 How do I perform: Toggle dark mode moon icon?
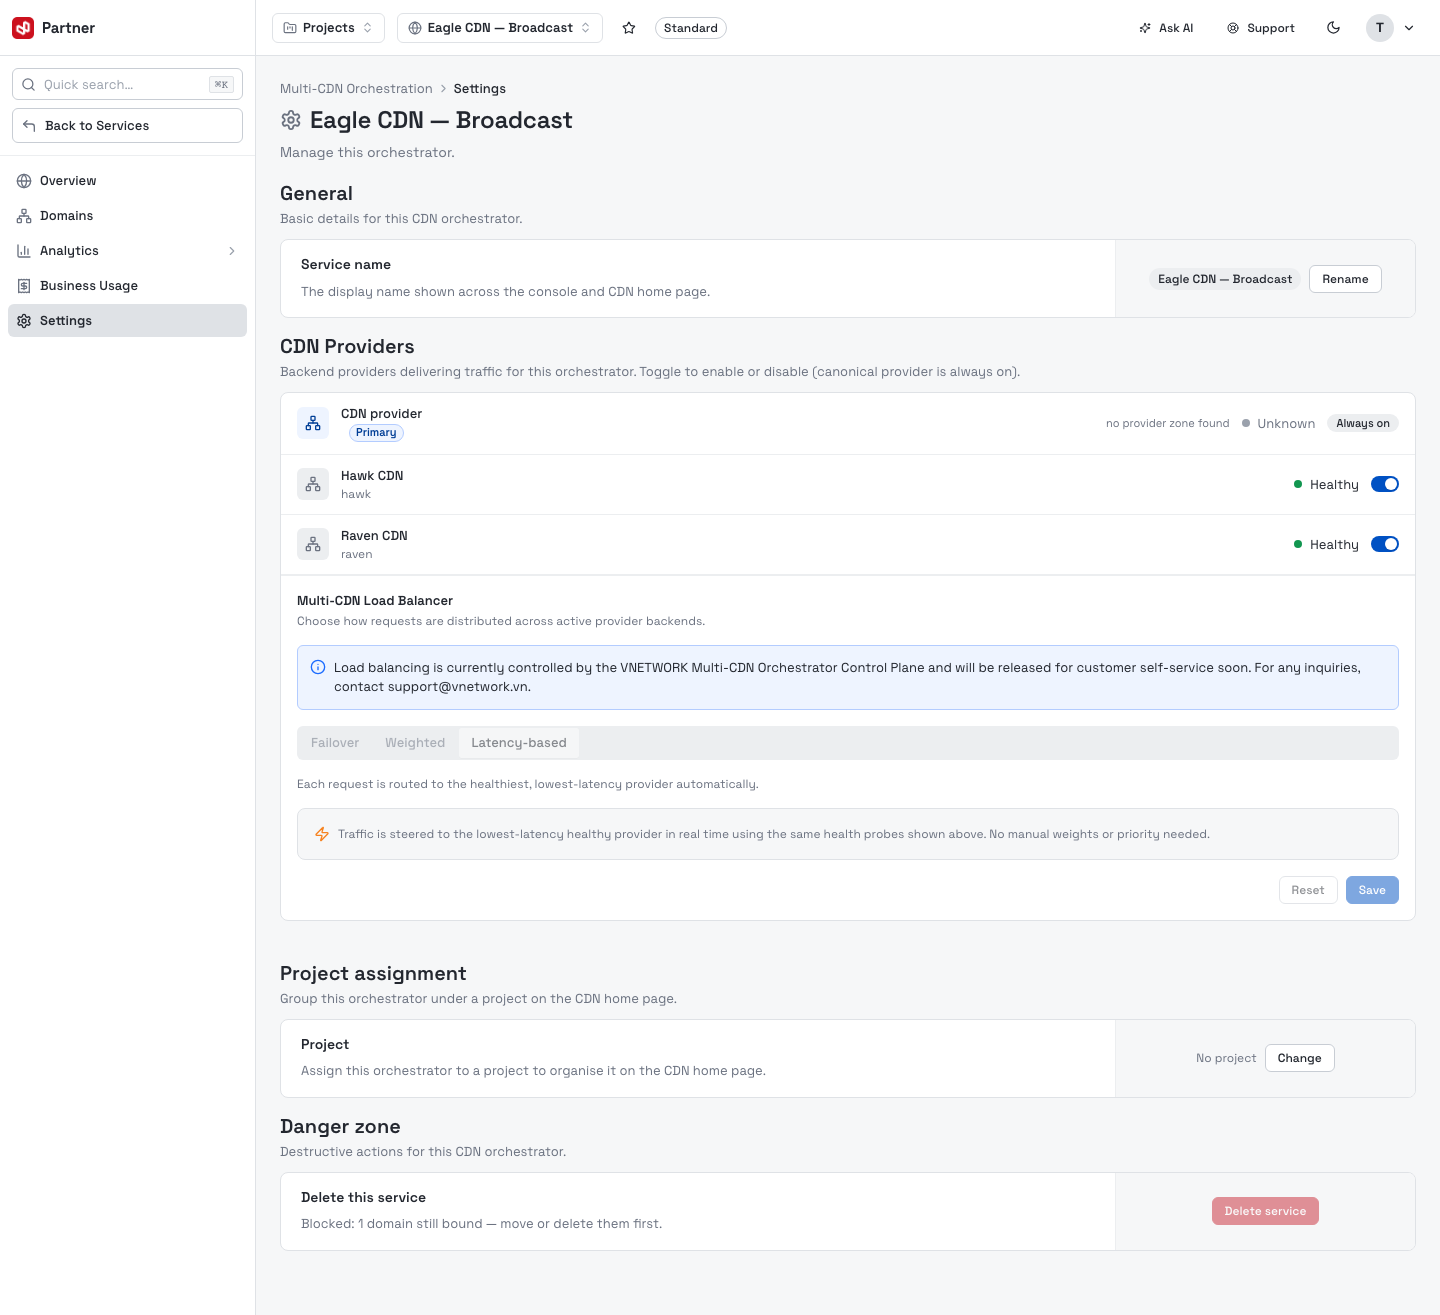[1333, 28]
